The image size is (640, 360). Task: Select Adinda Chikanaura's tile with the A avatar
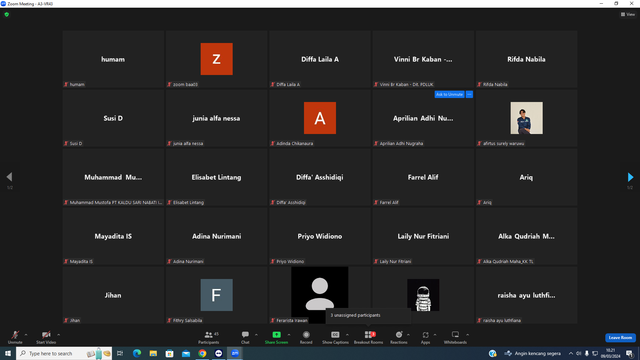click(320, 118)
